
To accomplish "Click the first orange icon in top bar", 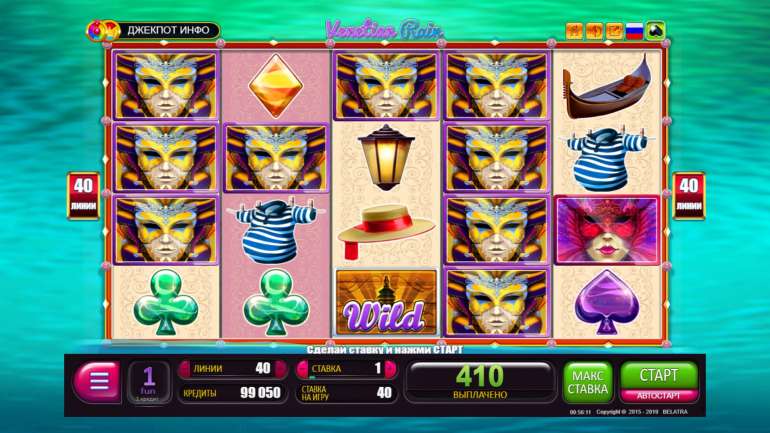I will pyautogui.click(x=574, y=31).
